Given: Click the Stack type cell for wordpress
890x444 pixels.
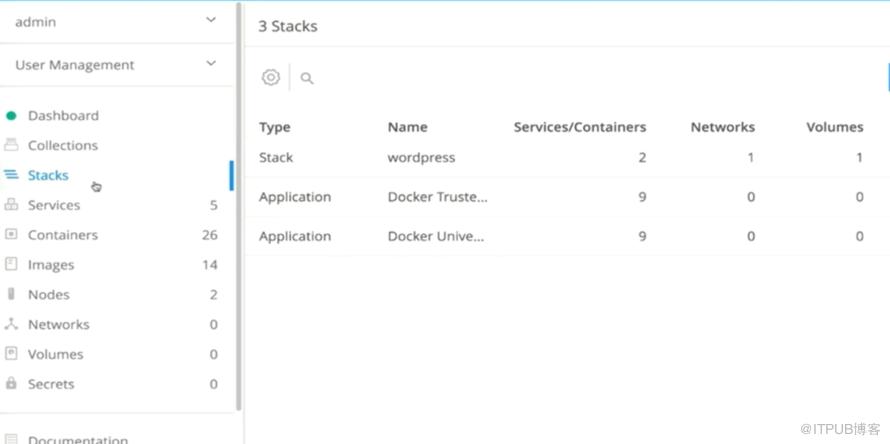Looking at the screenshot, I should [276, 157].
